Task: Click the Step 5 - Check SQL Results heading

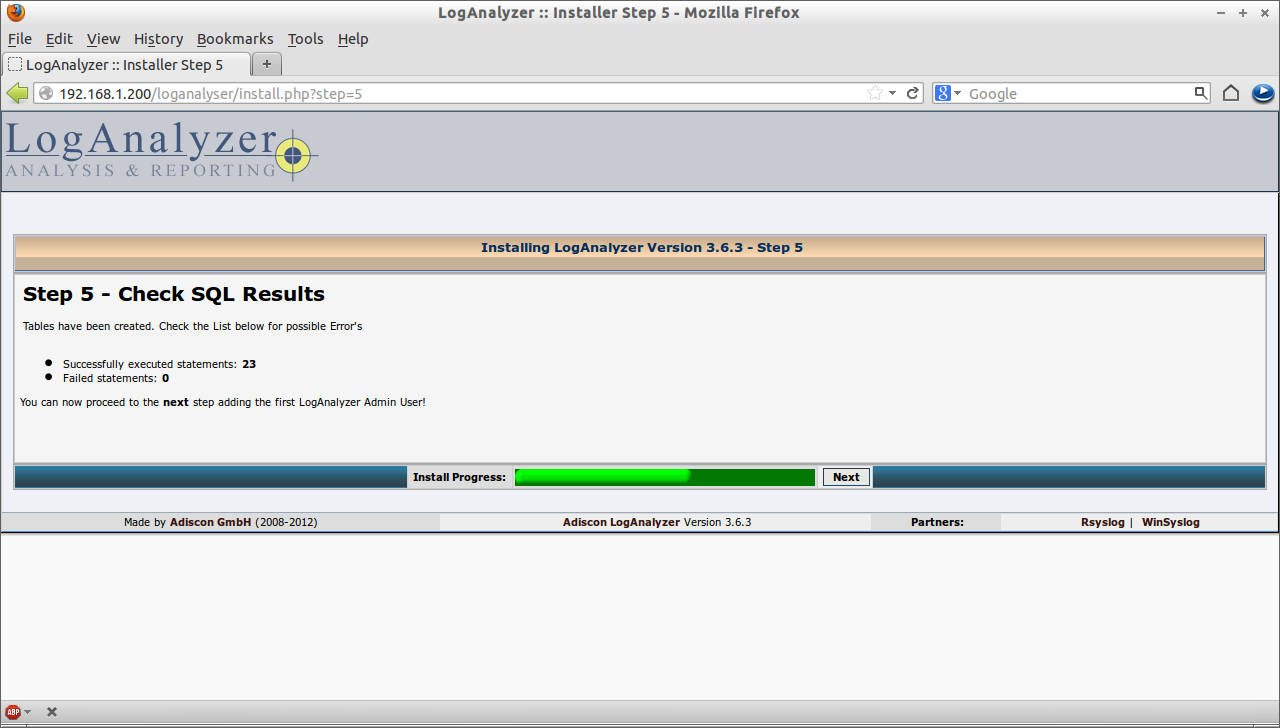Action: [174, 294]
